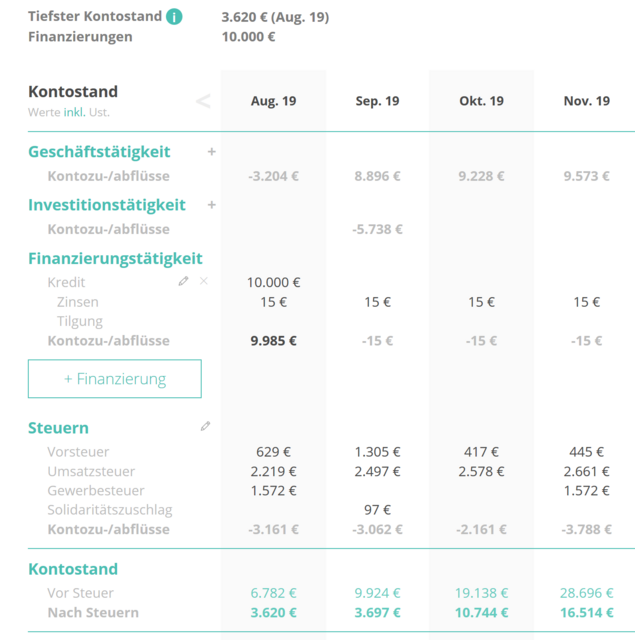Click the + Finanzierung button
635x640 pixels.
[x=115, y=379]
